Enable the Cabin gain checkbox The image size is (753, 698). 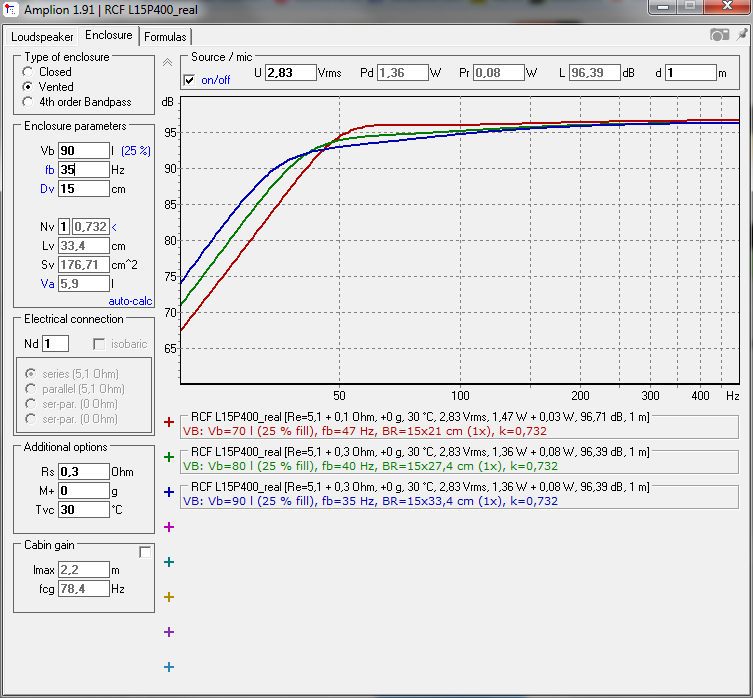click(145, 552)
